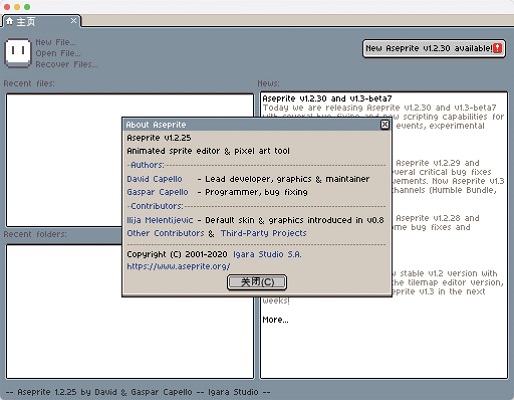Open New File... link

point(56,42)
